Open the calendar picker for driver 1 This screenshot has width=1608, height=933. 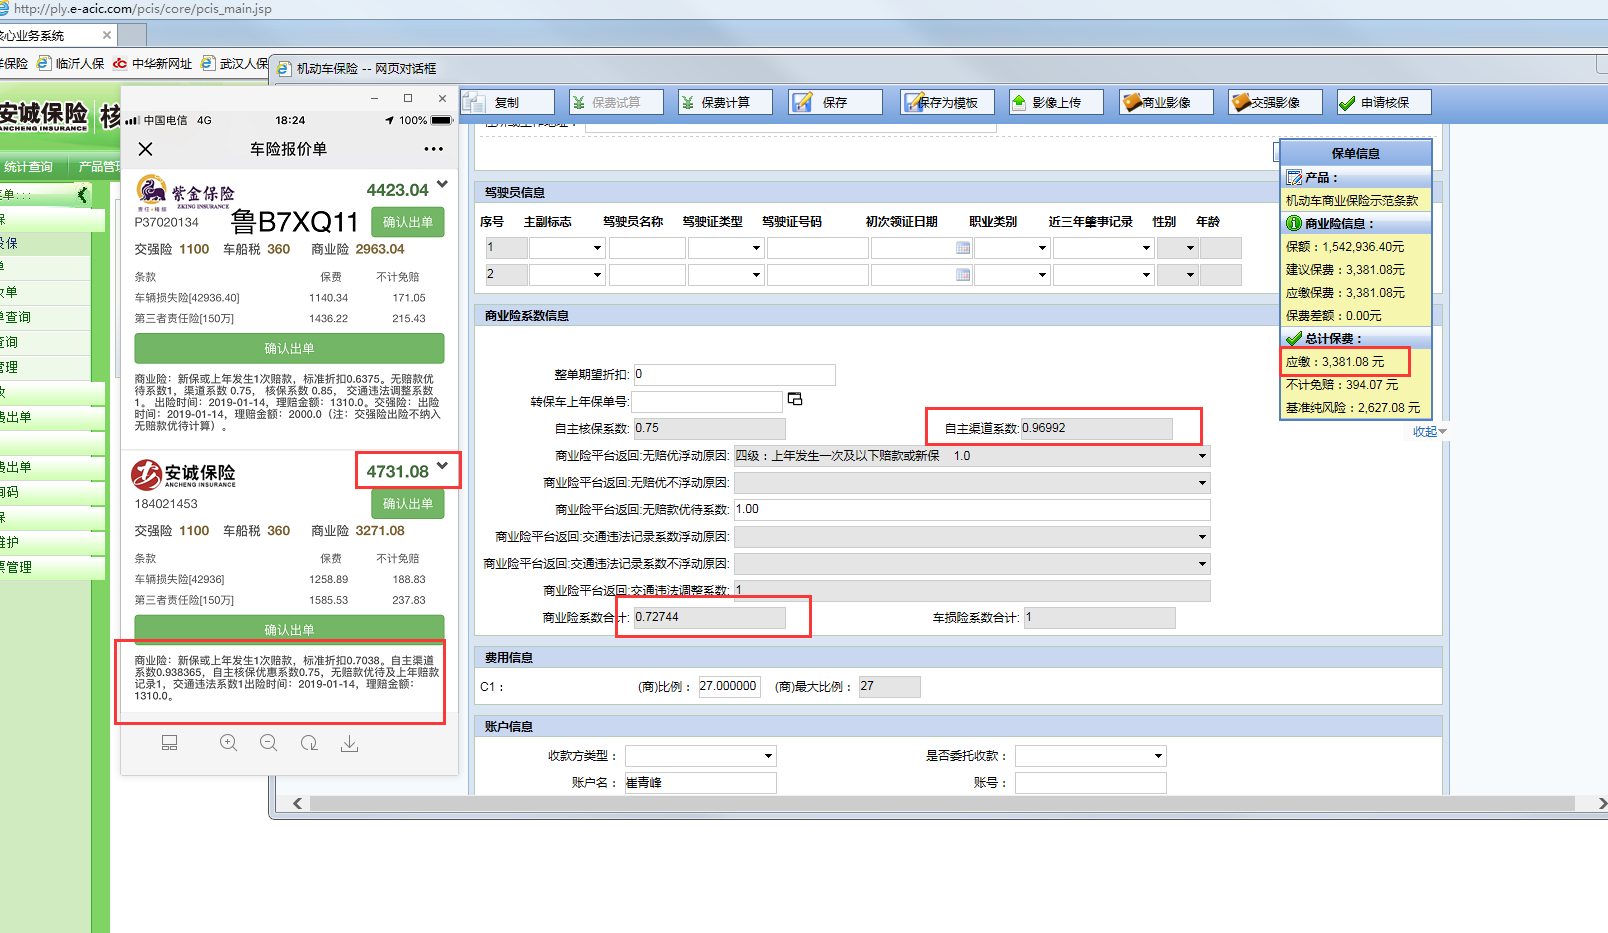[963, 248]
